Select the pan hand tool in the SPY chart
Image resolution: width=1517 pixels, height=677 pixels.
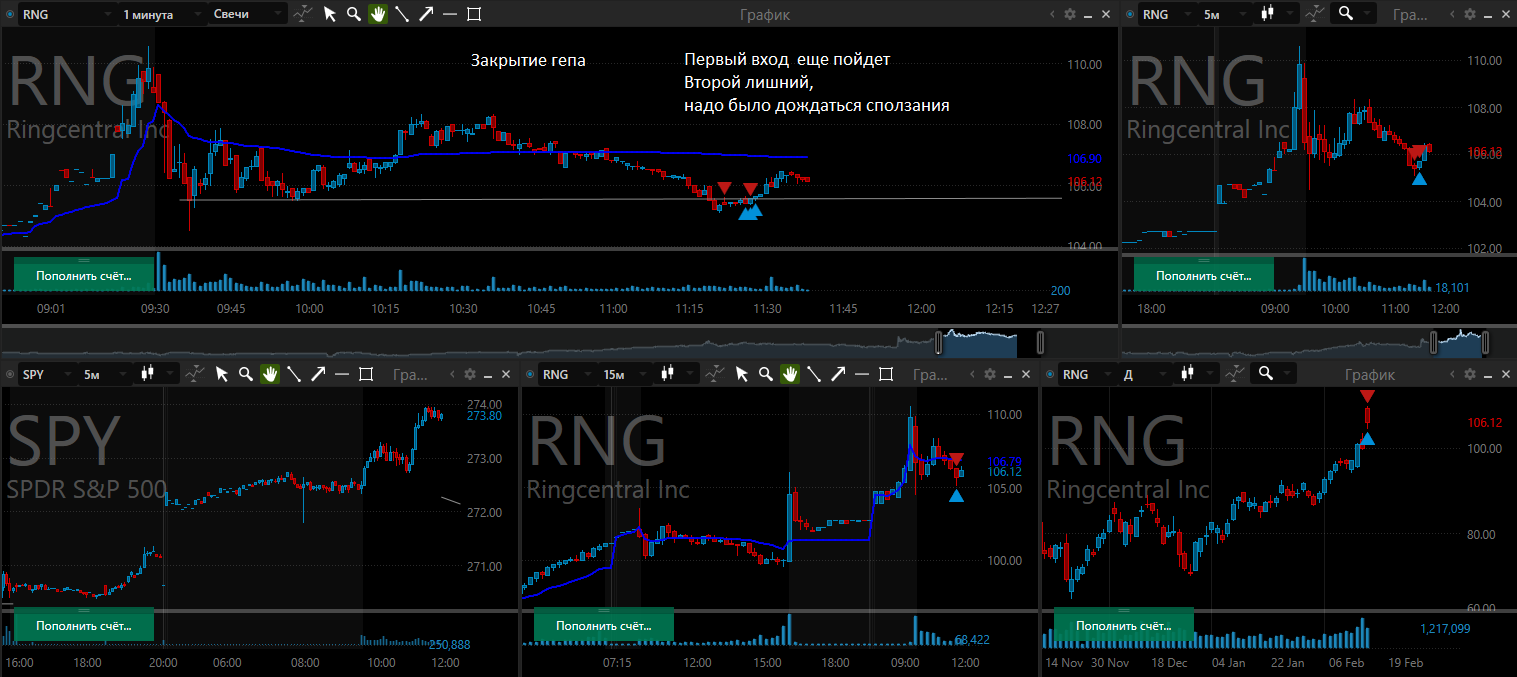coord(269,374)
